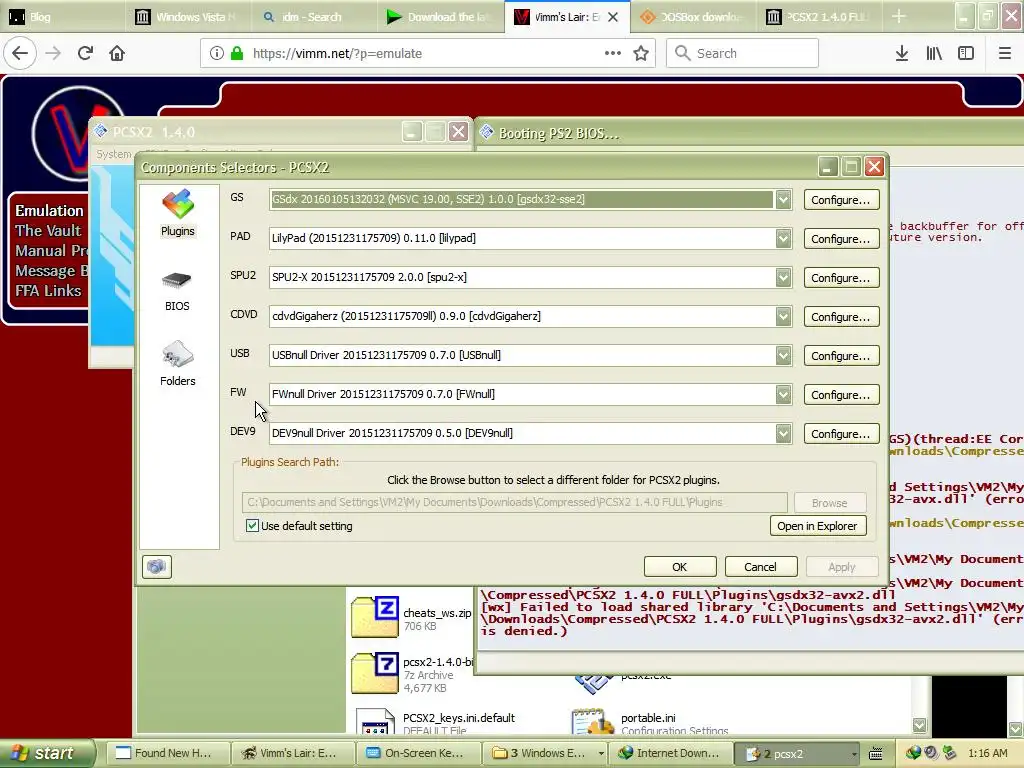Click Open in Explorer button
Image resolution: width=1024 pixels, height=768 pixels.
click(x=818, y=526)
